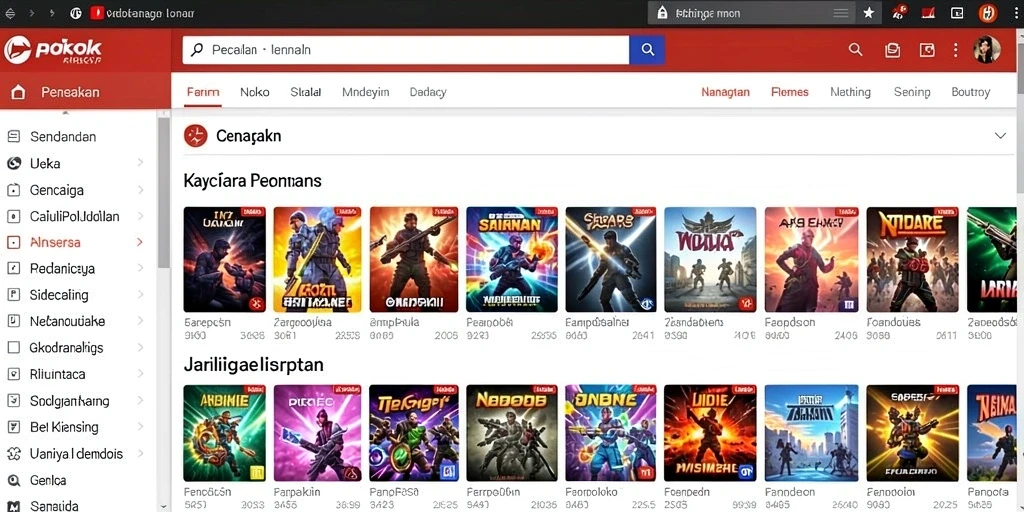Click the red Cenaŗakn section icon
The height and width of the screenshot is (512, 1024).
coord(196,136)
